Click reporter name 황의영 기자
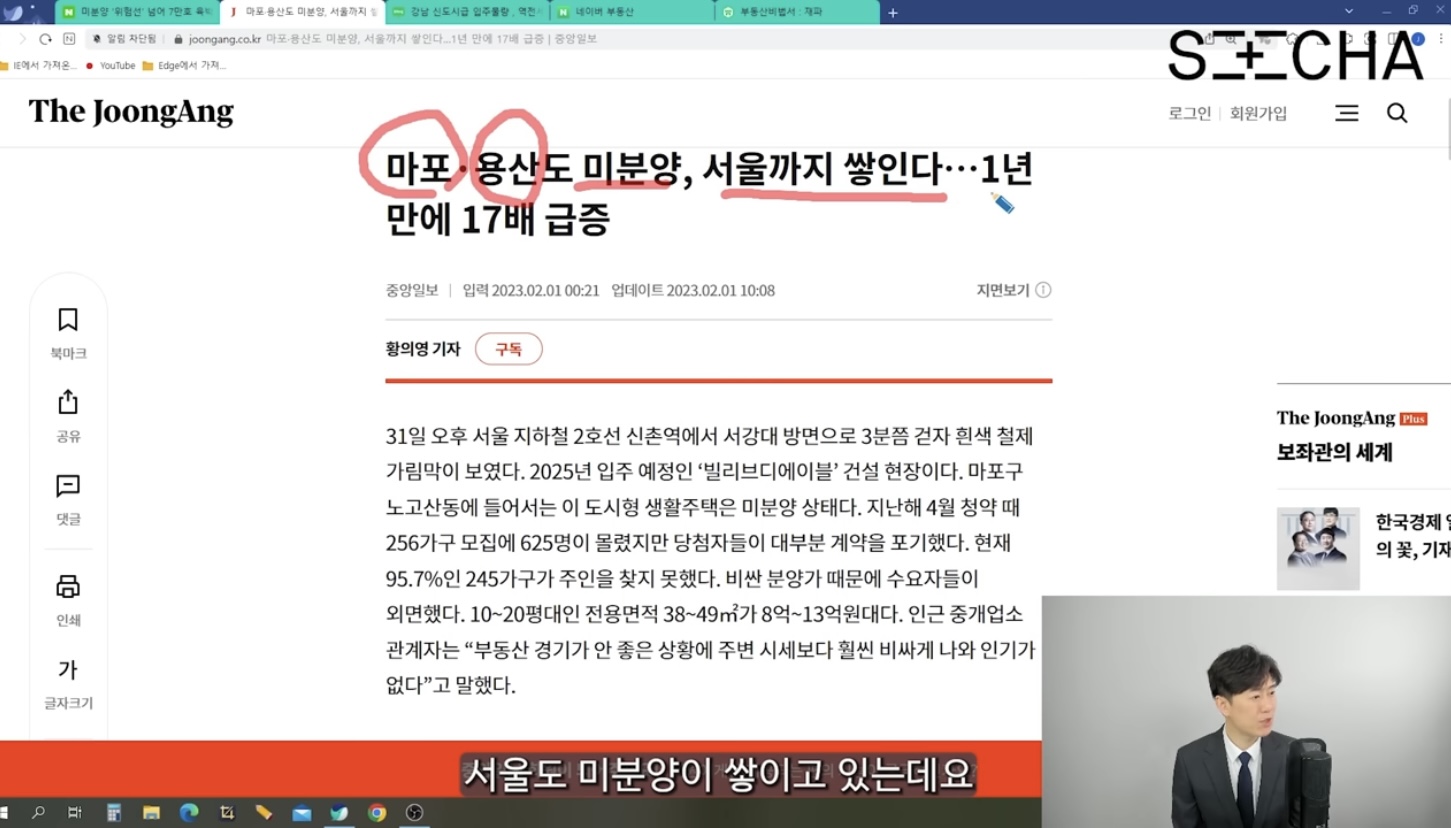The image size is (1451, 828). (x=423, y=349)
